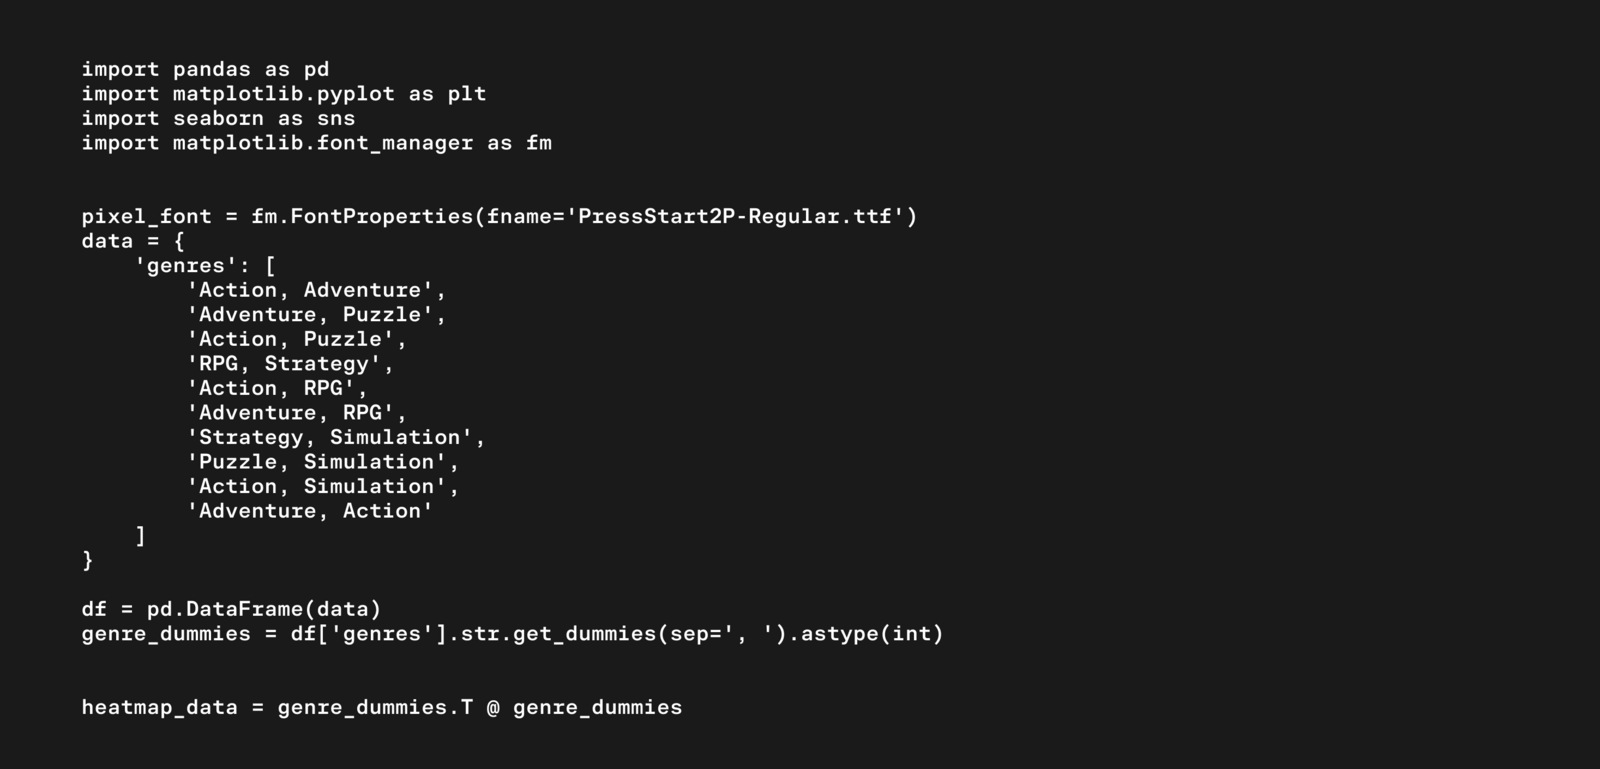Click the heatmap_data variable name

click(x=159, y=707)
